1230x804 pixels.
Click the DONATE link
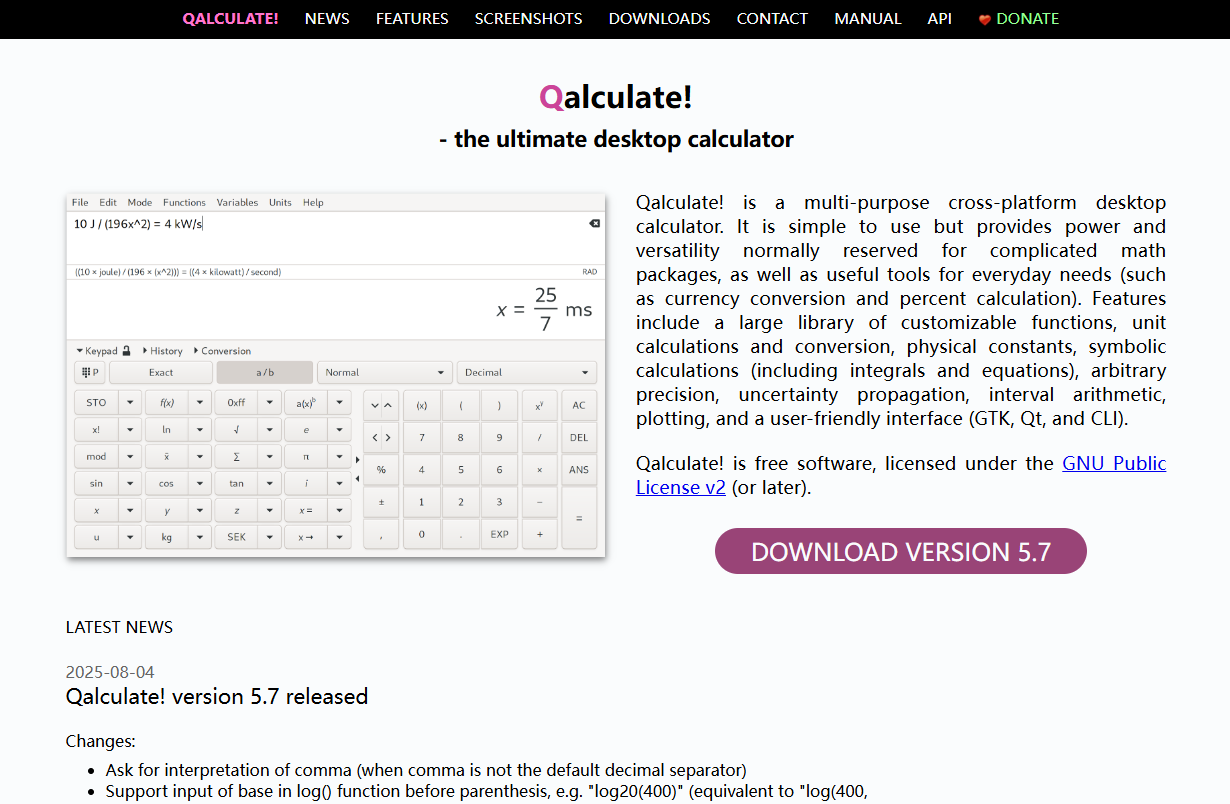(1027, 19)
